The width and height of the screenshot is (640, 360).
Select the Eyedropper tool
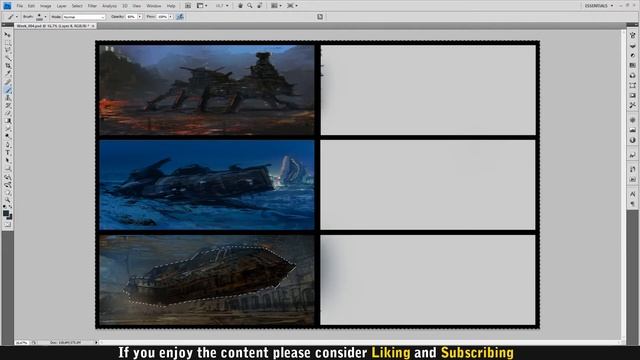click(x=7, y=74)
